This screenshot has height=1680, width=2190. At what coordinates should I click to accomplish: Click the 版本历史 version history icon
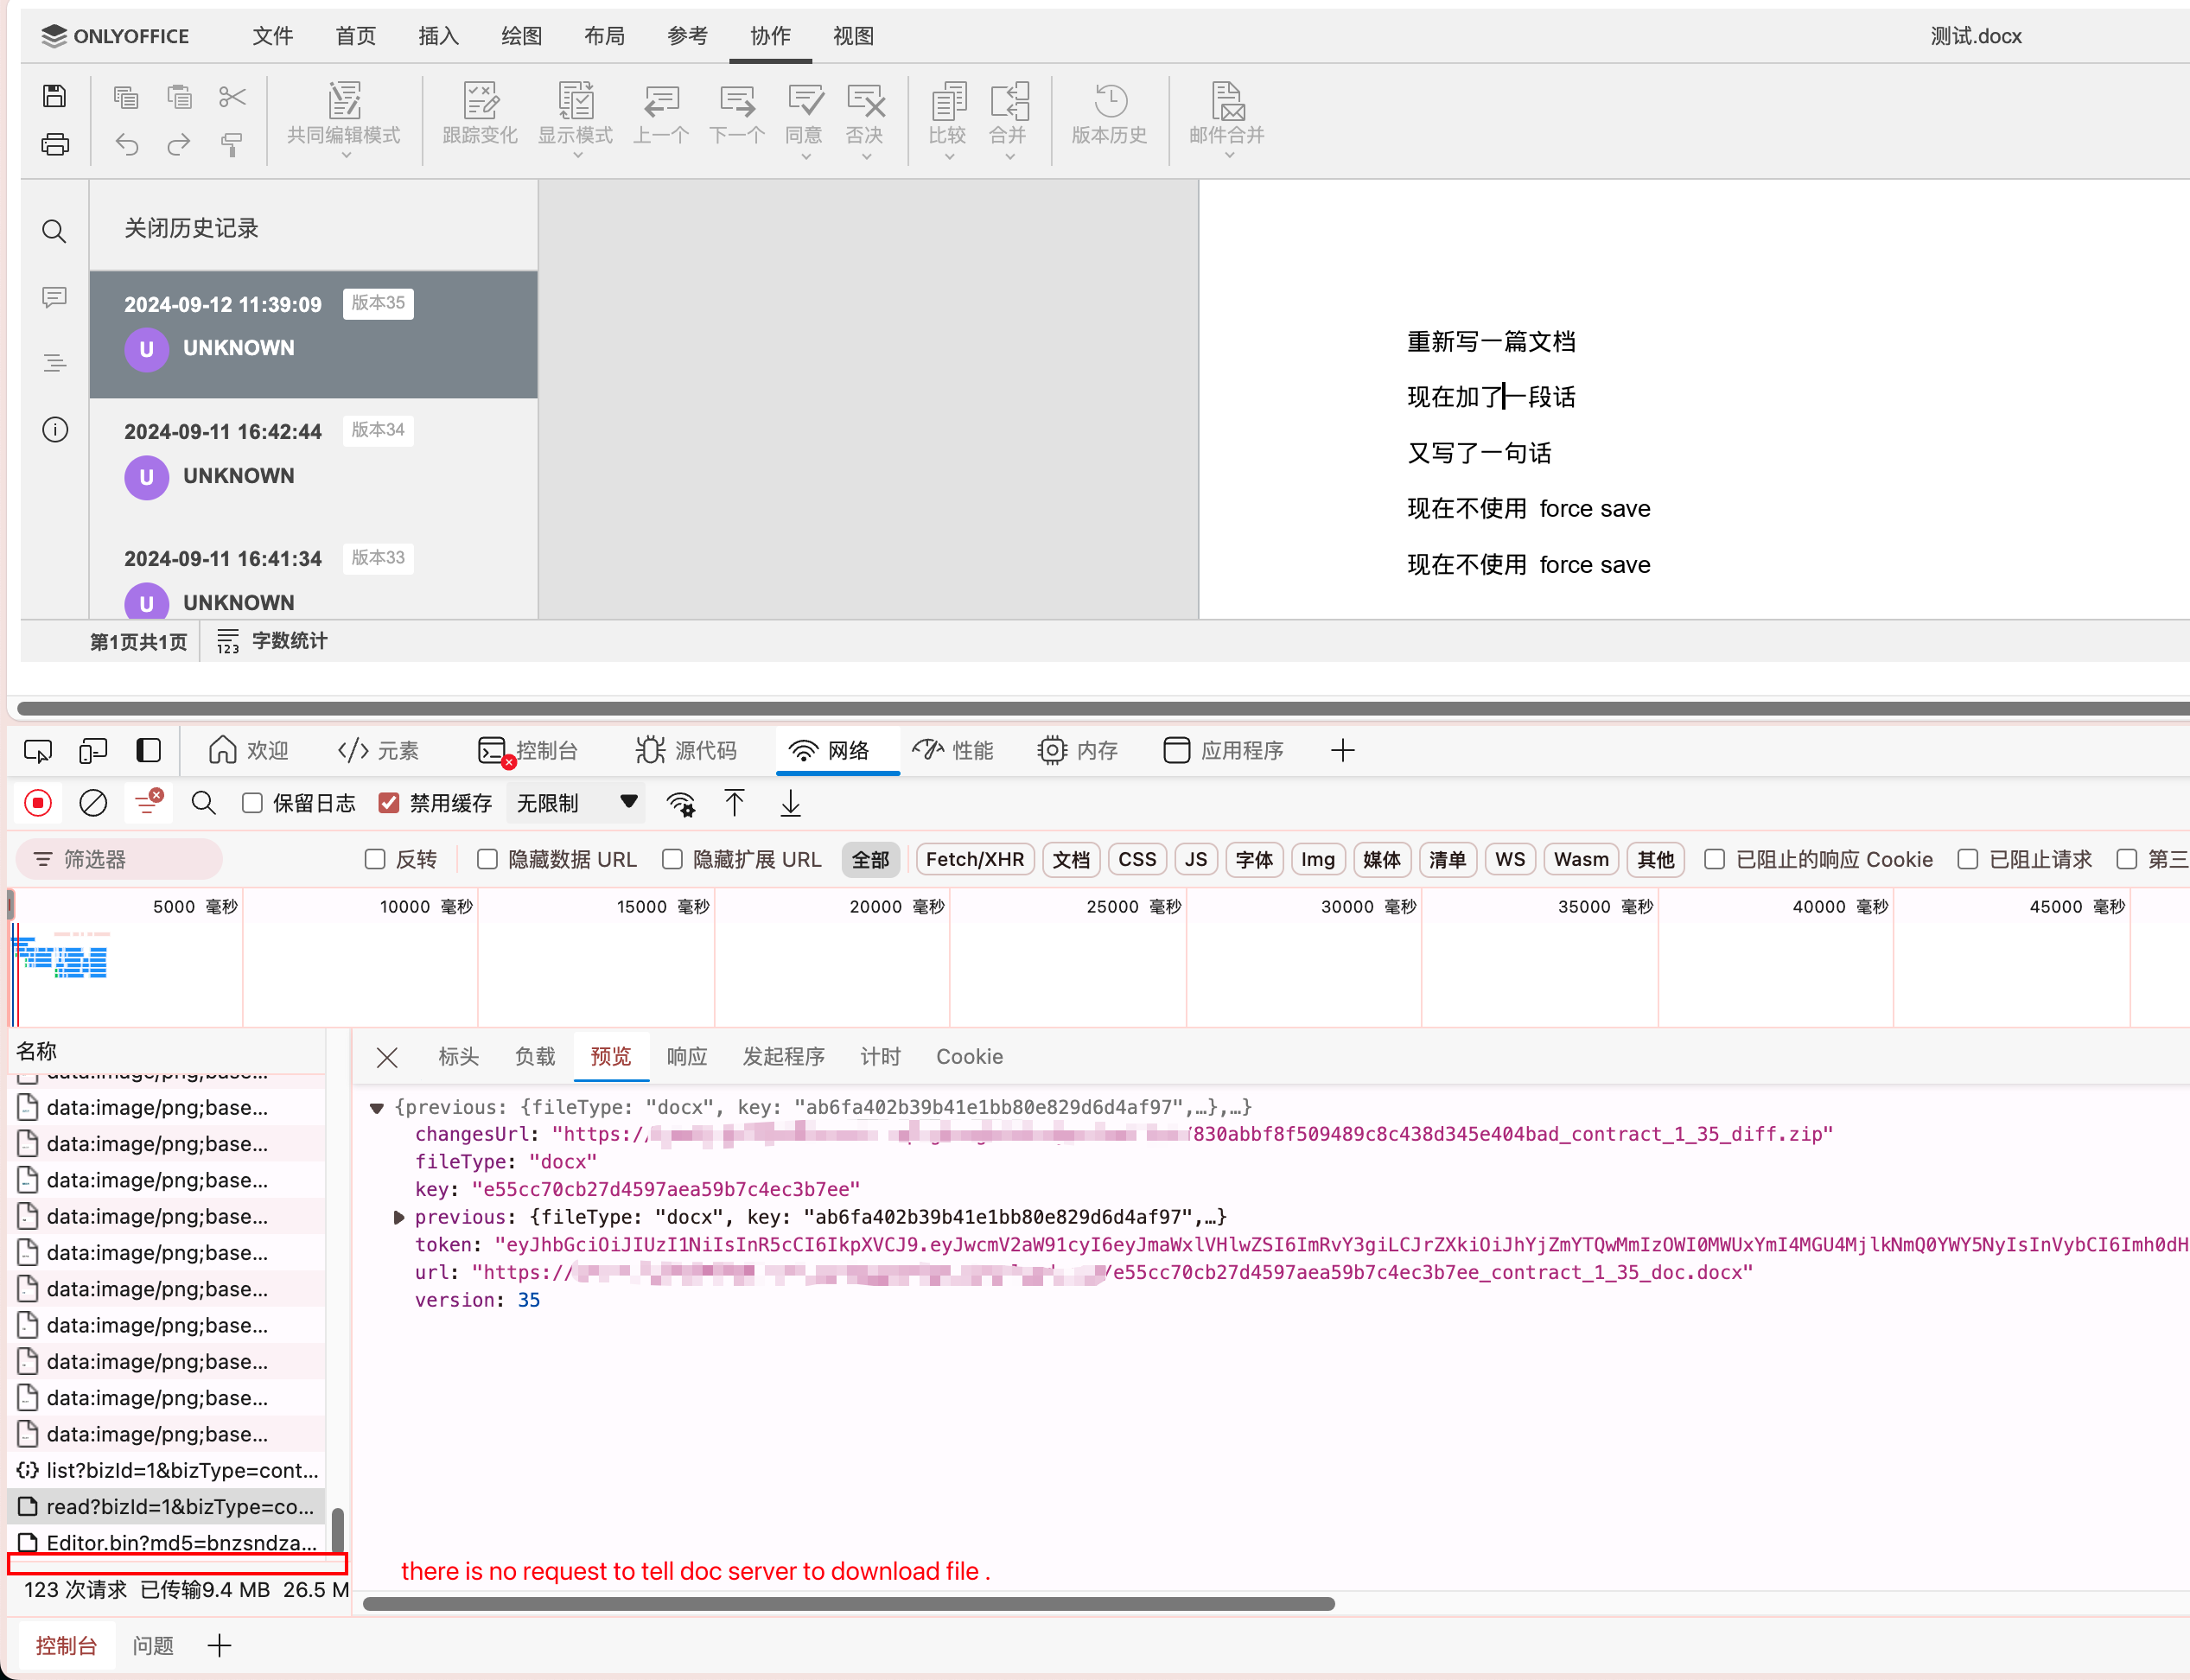coord(1110,101)
